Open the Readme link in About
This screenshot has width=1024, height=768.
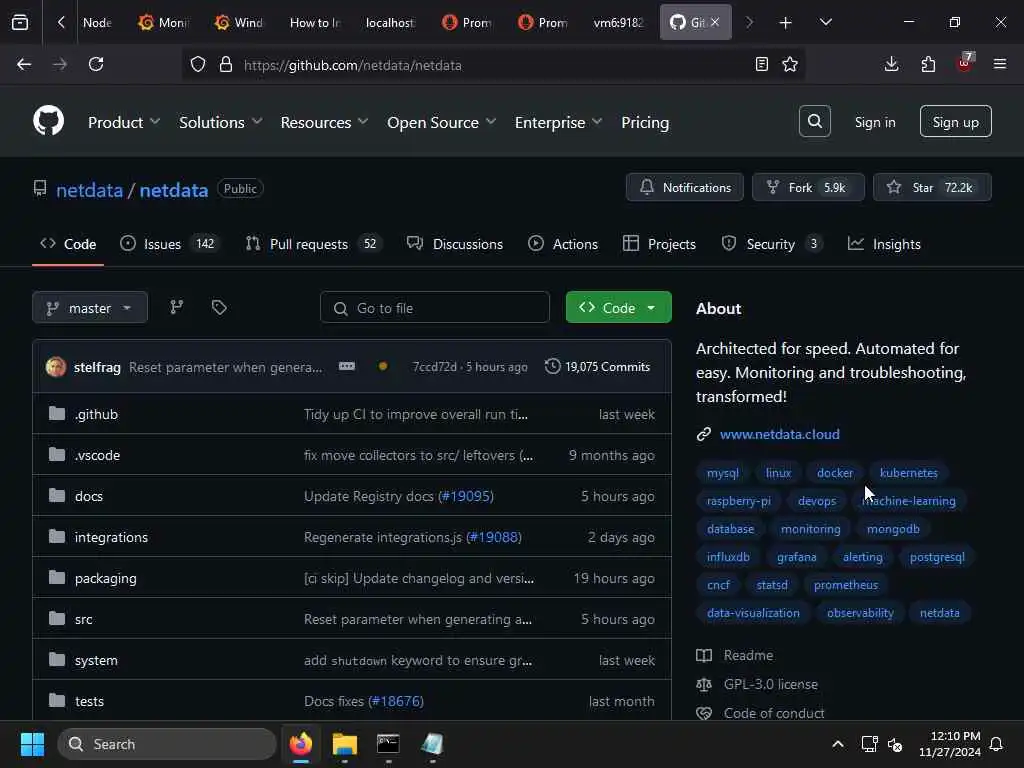(x=748, y=655)
